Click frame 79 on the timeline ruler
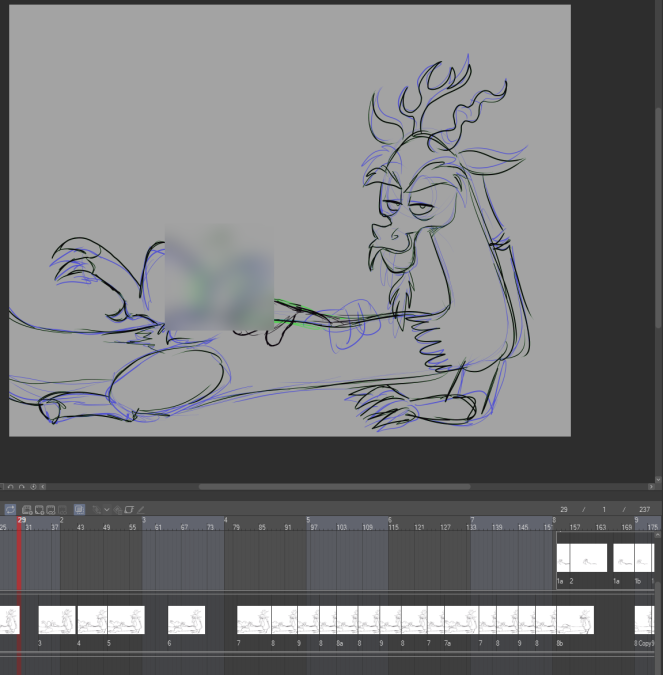Image resolution: width=663 pixels, height=675 pixels. 236,527
